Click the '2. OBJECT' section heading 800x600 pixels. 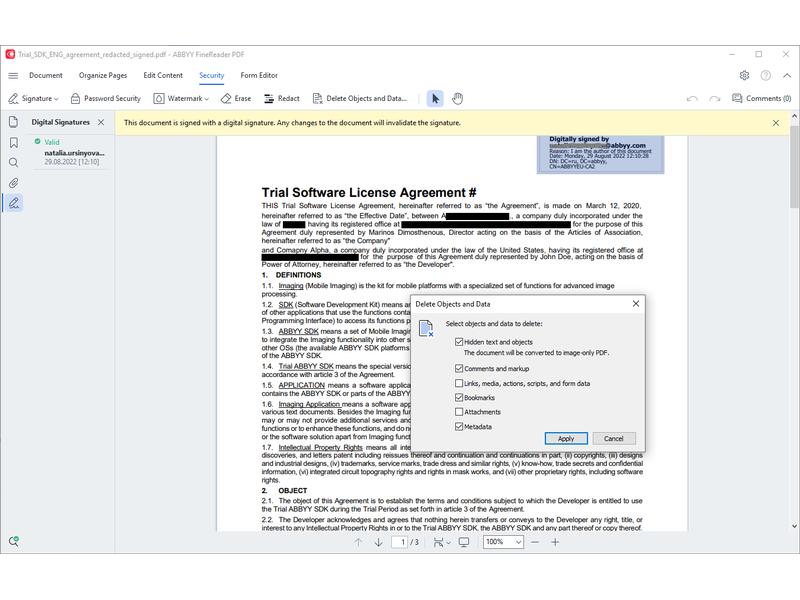pyautogui.click(x=284, y=490)
